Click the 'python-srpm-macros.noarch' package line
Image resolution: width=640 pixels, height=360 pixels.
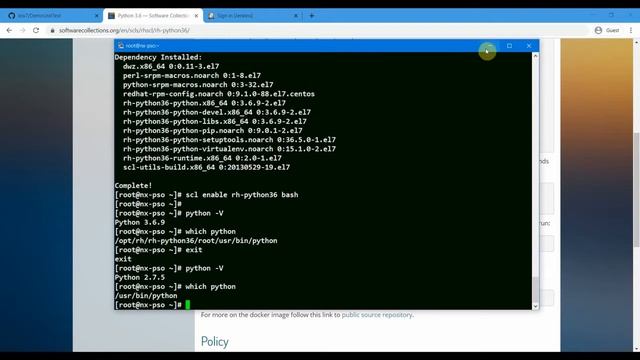pyautogui.click(x=198, y=85)
